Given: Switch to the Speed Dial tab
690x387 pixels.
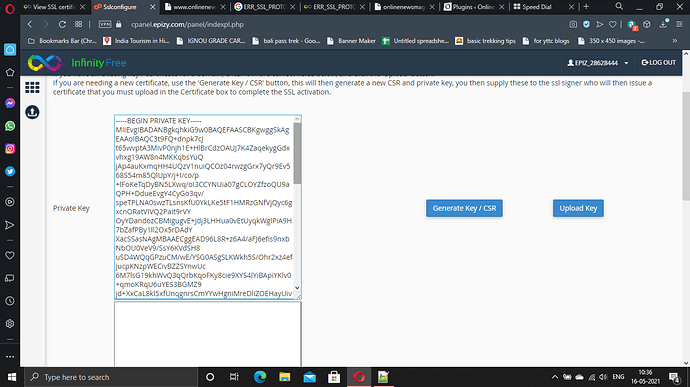Looking at the screenshot, I should (x=544, y=7).
